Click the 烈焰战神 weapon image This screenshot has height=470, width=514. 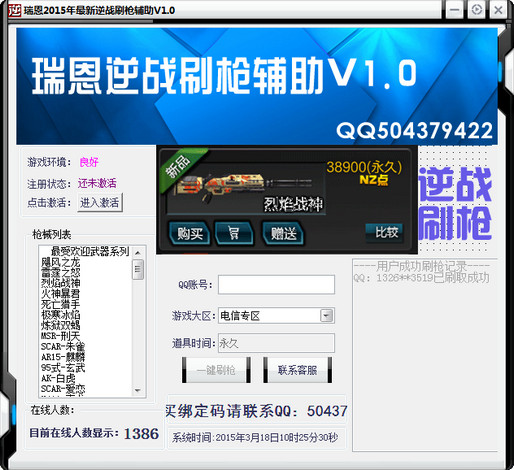(246, 189)
